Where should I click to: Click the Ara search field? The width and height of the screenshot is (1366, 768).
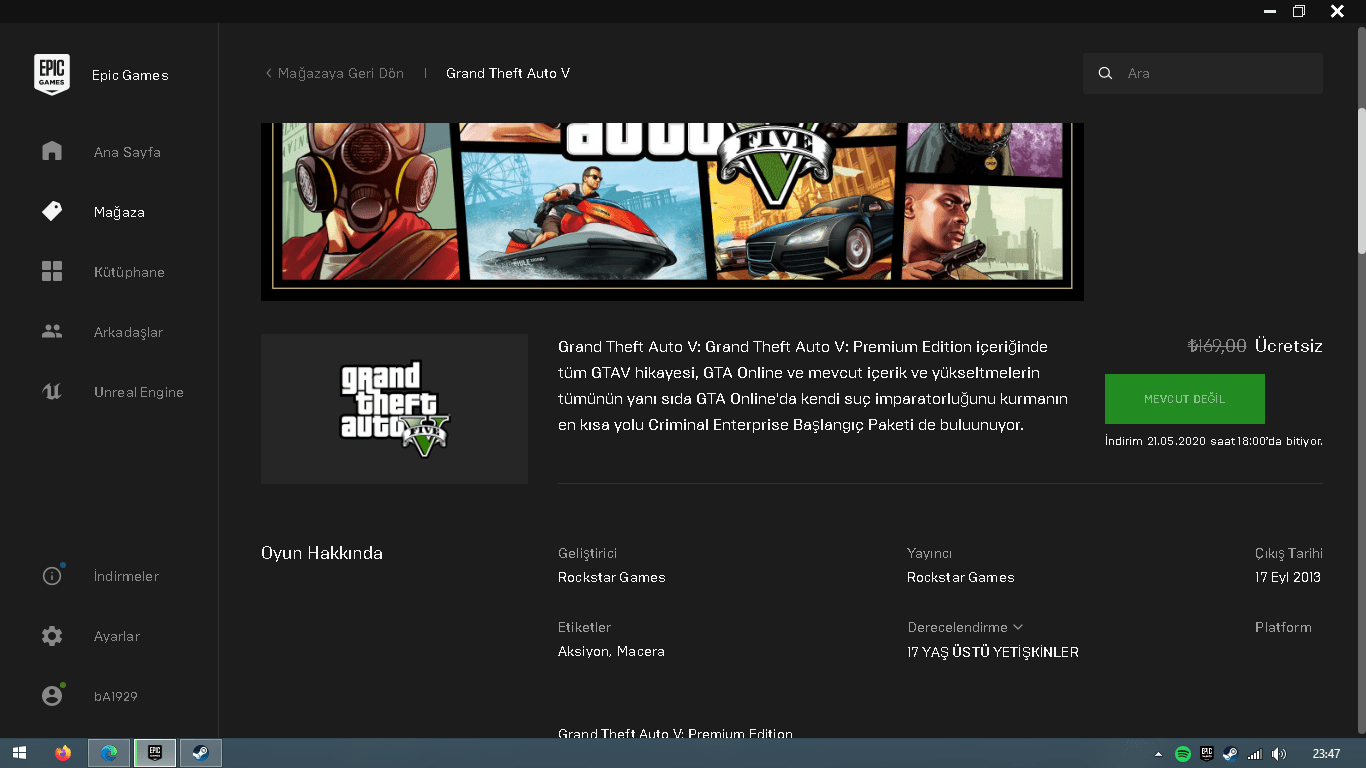point(1202,73)
